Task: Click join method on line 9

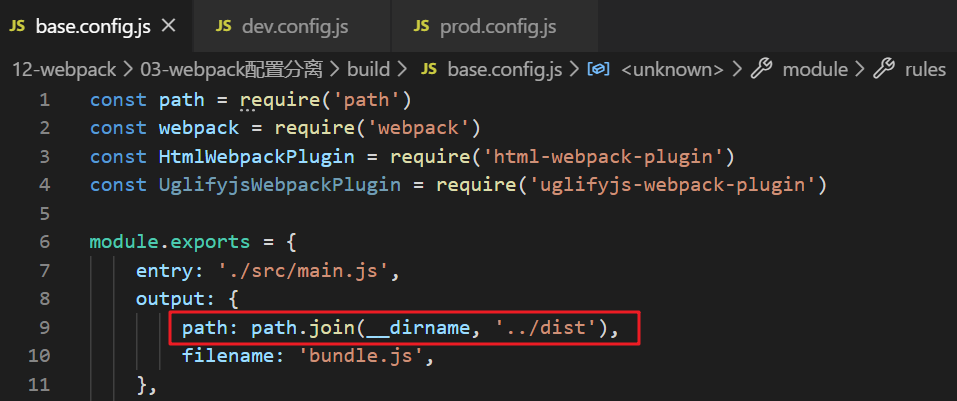Action: tap(331, 328)
